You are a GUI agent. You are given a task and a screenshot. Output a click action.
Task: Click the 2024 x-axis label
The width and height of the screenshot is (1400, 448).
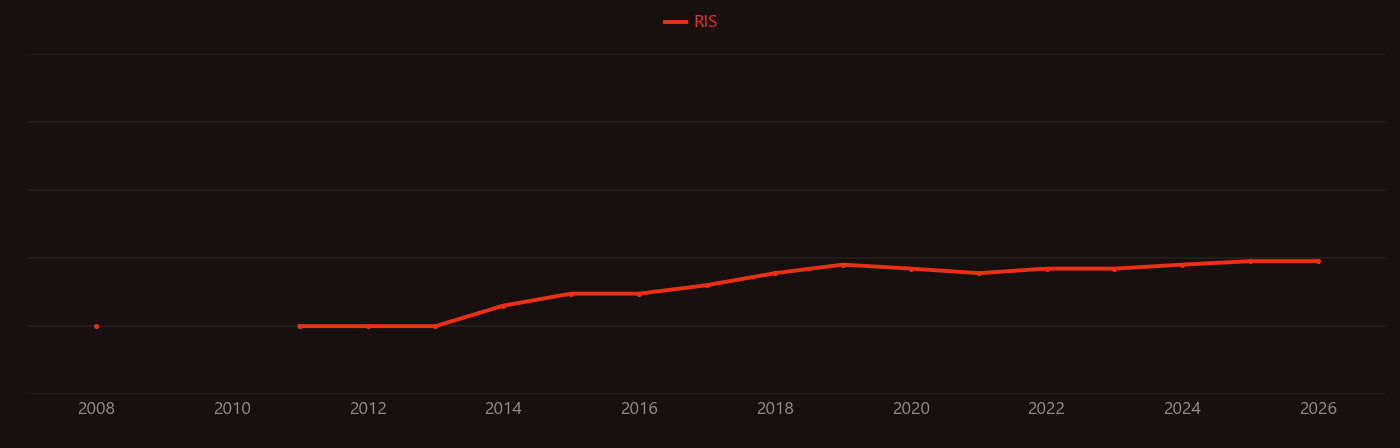click(x=1182, y=409)
